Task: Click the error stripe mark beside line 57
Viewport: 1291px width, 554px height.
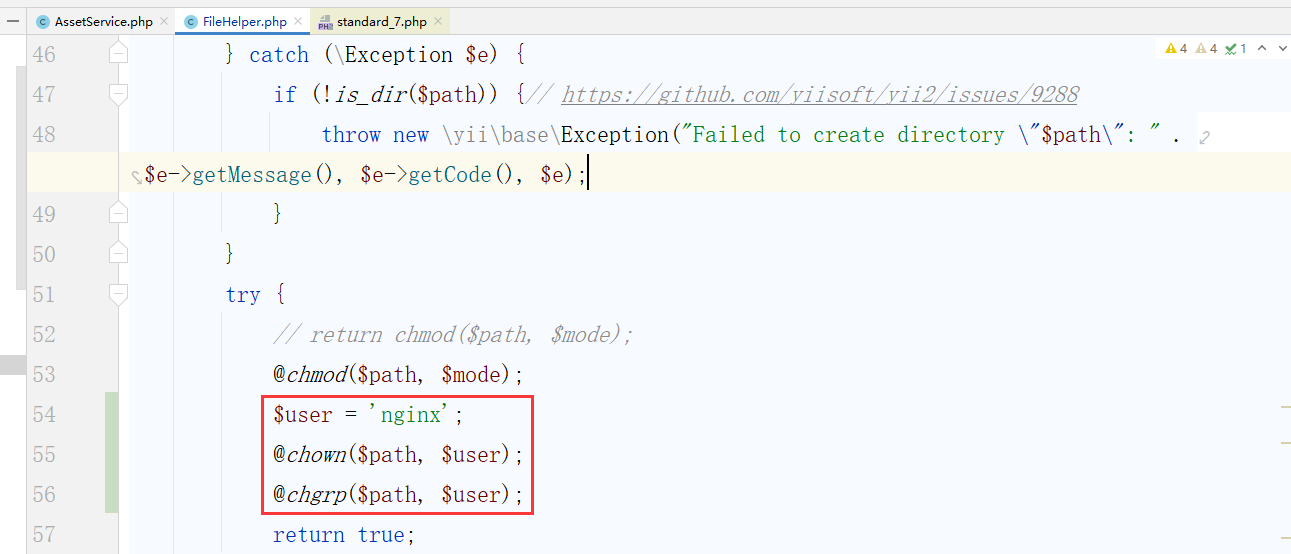Action: (1285, 539)
